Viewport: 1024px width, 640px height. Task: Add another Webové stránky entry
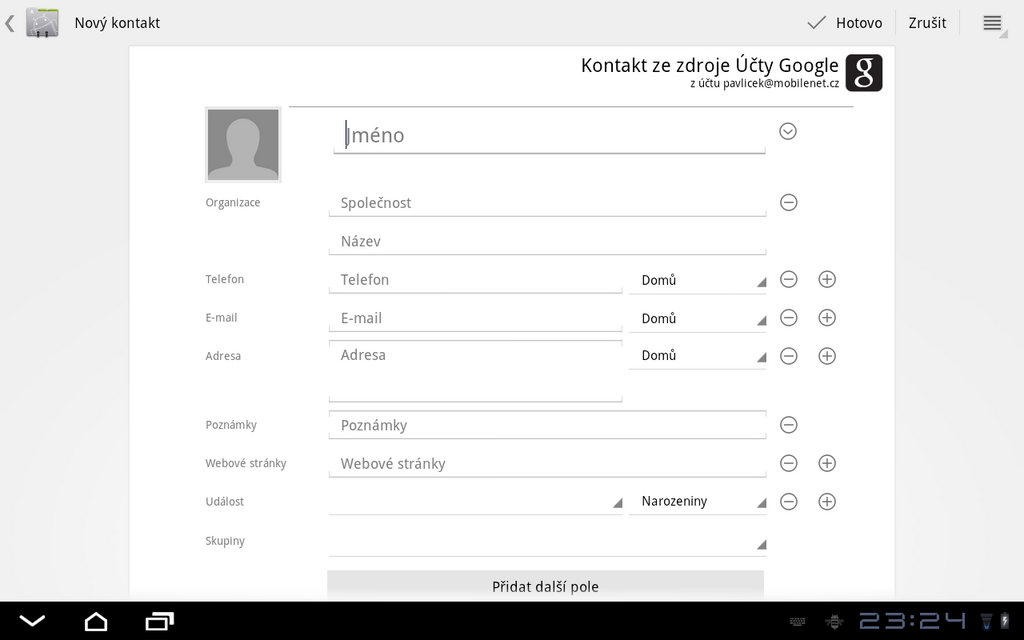click(827, 463)
